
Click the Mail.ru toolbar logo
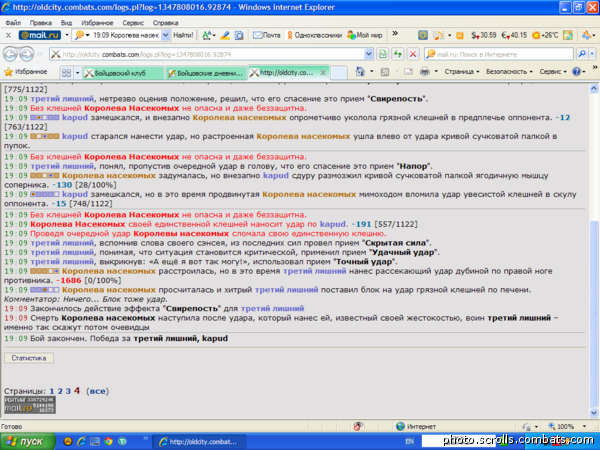(40, 35)
